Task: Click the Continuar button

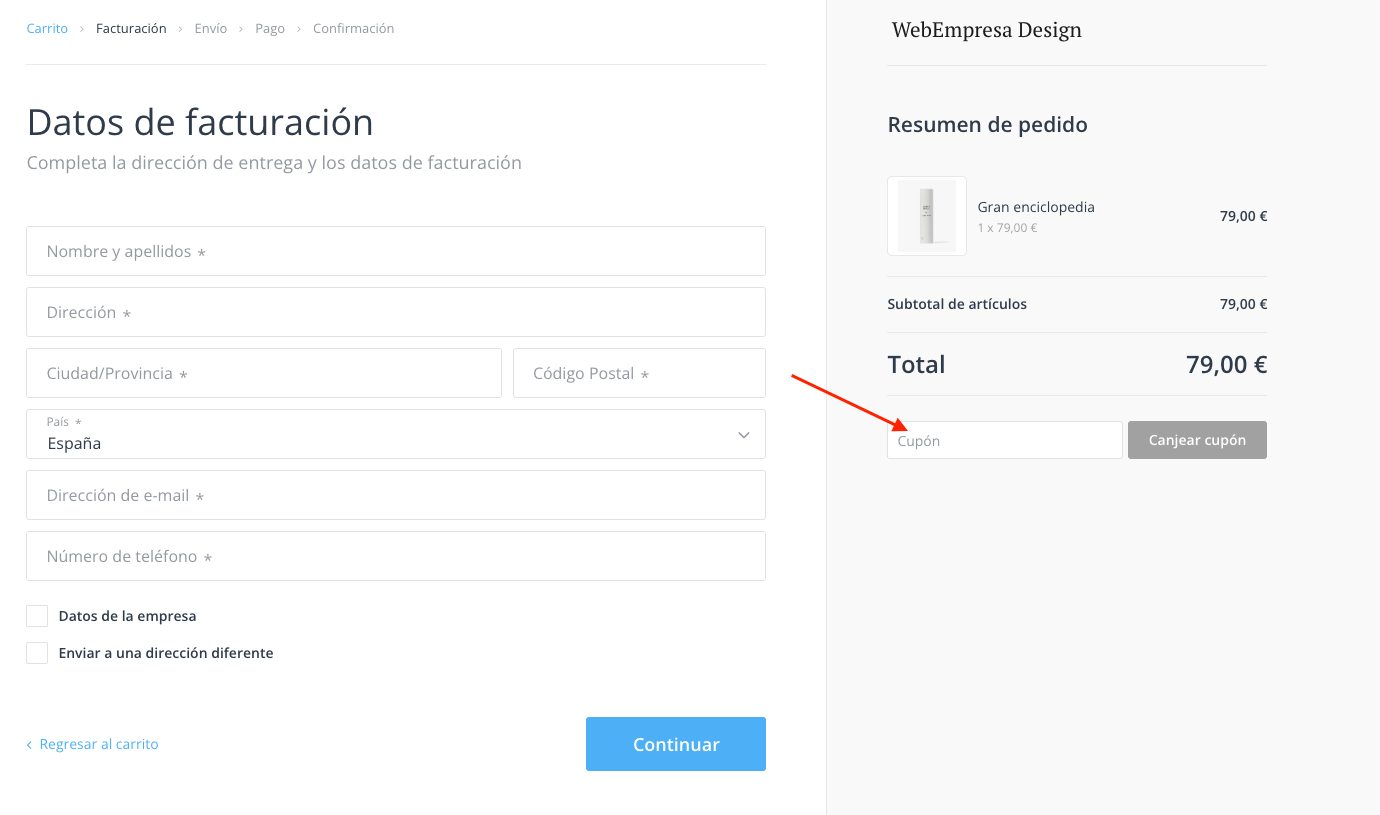Action: click(676, 744)
